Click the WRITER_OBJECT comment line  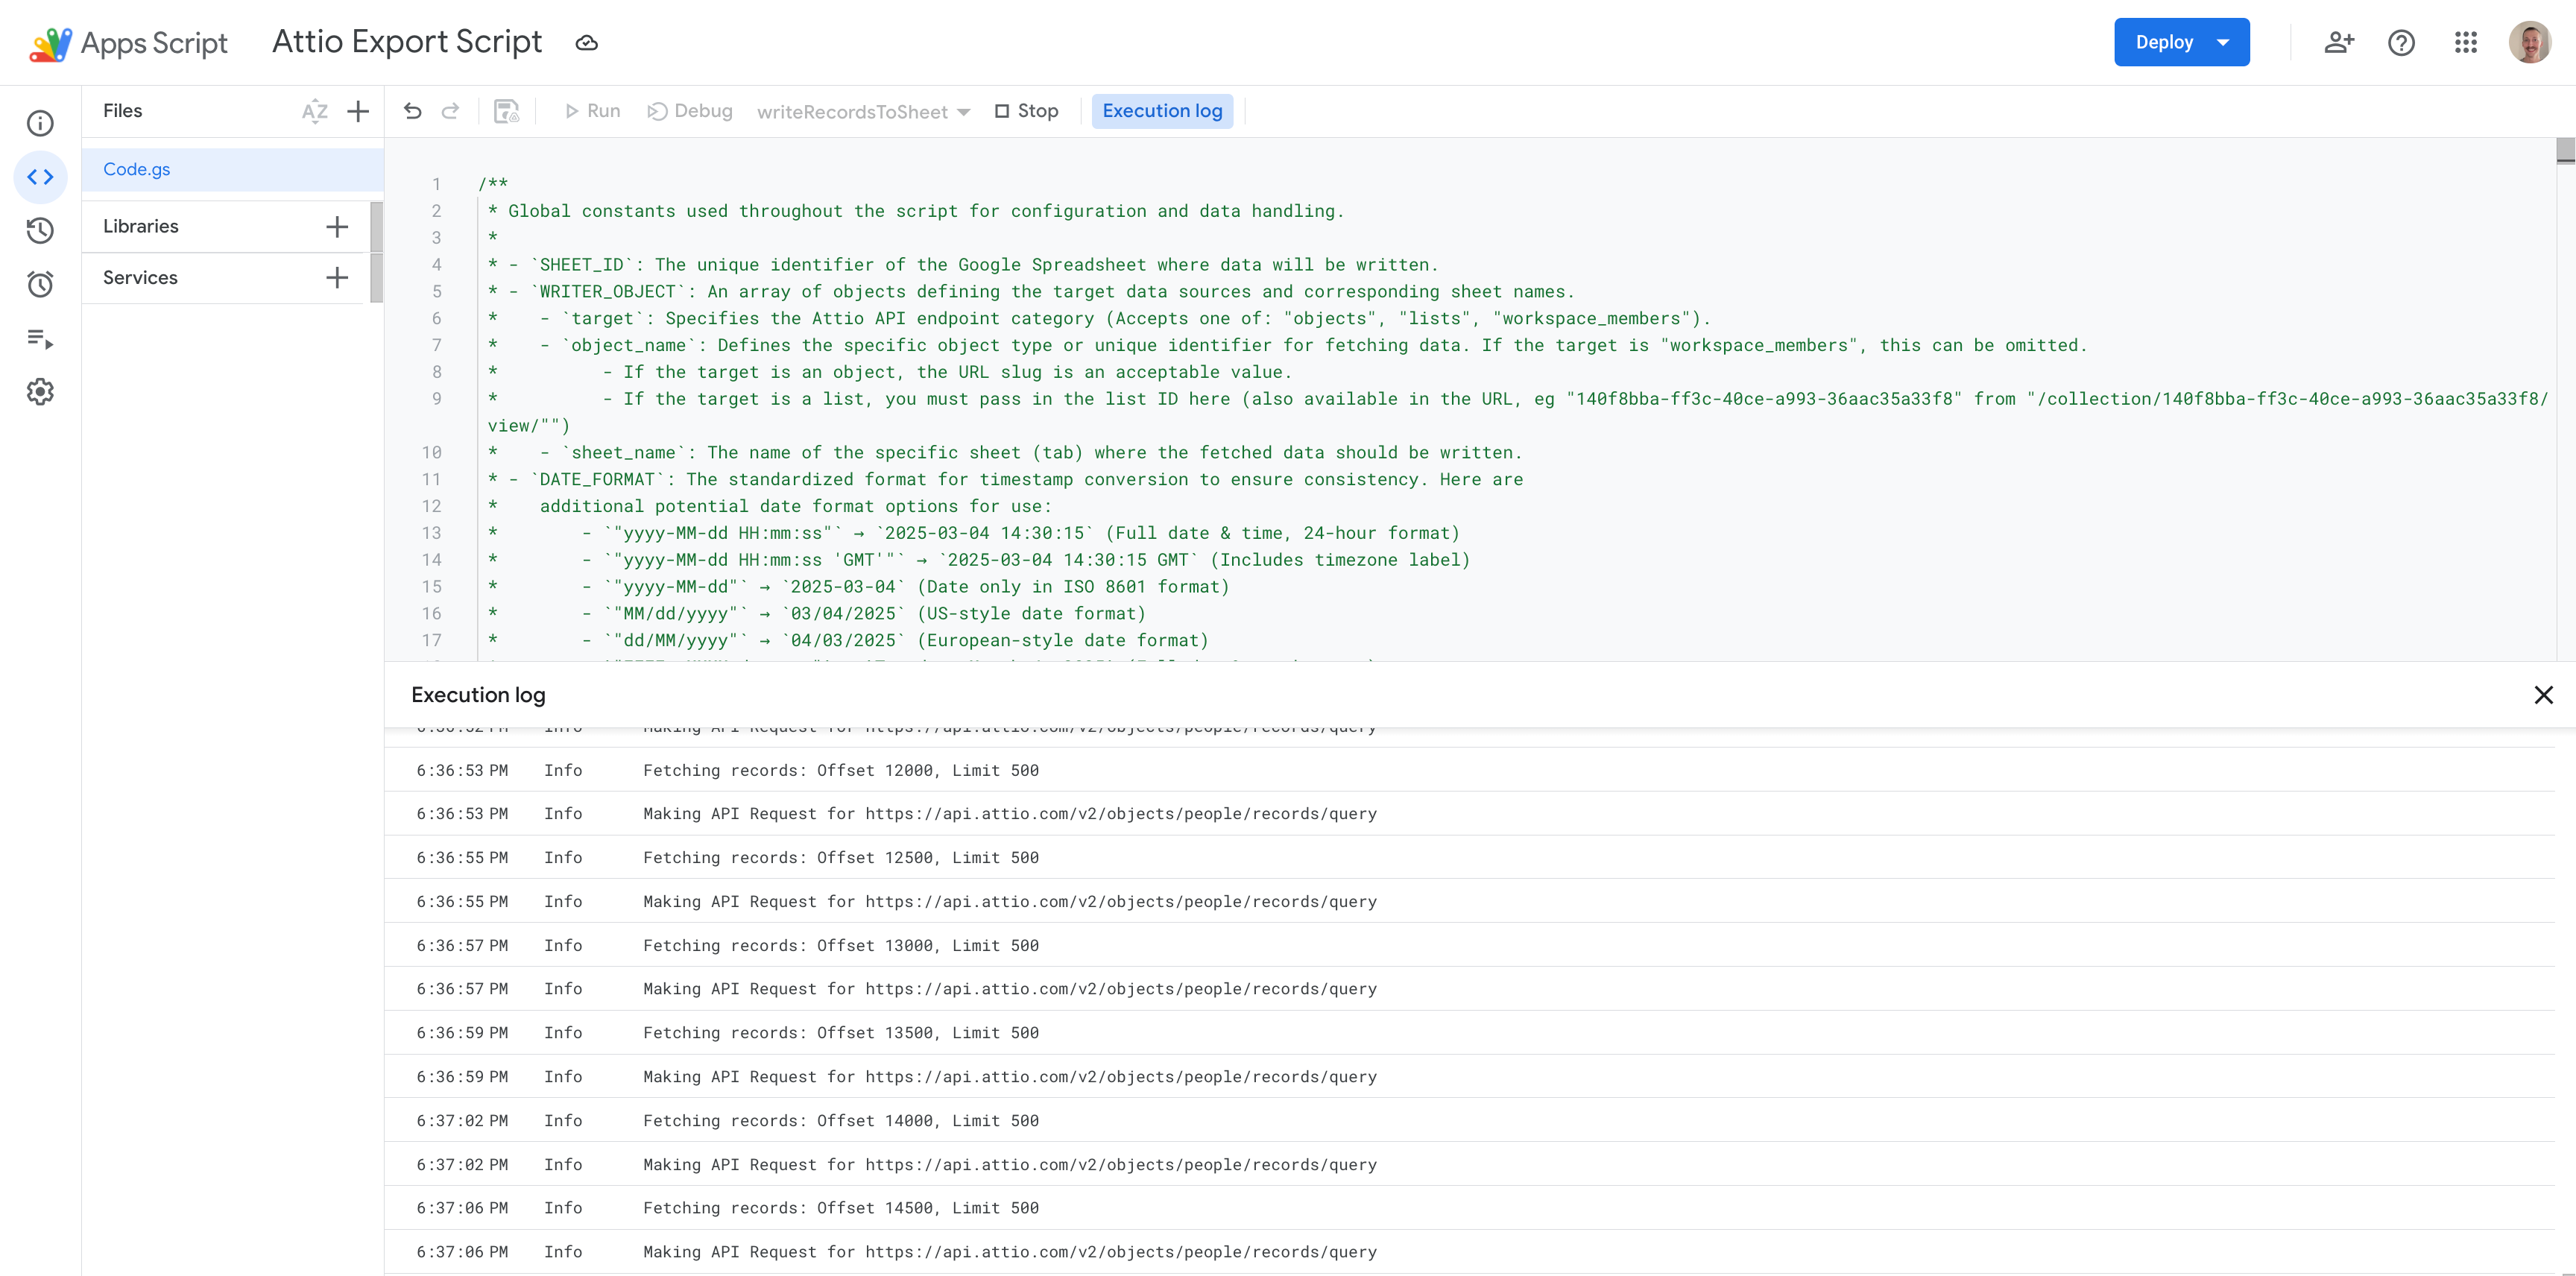tap(1031, 292)
